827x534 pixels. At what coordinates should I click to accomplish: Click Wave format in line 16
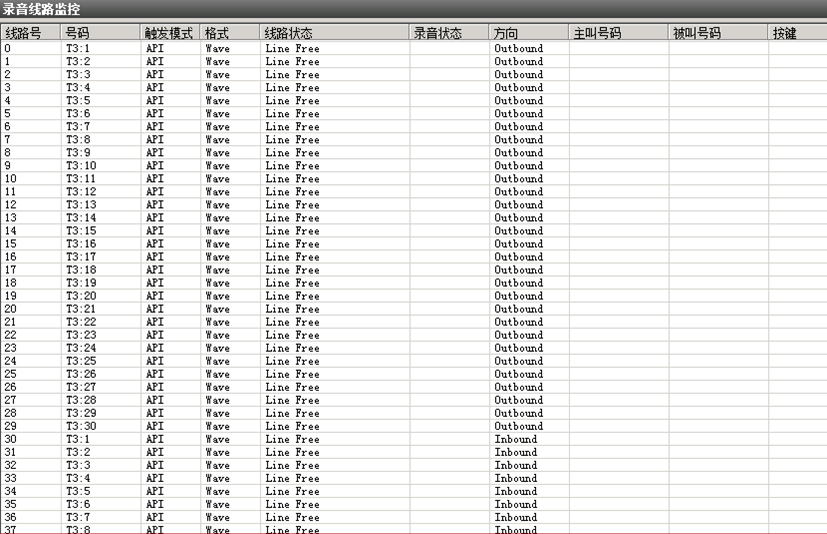[x=217, y=256]
